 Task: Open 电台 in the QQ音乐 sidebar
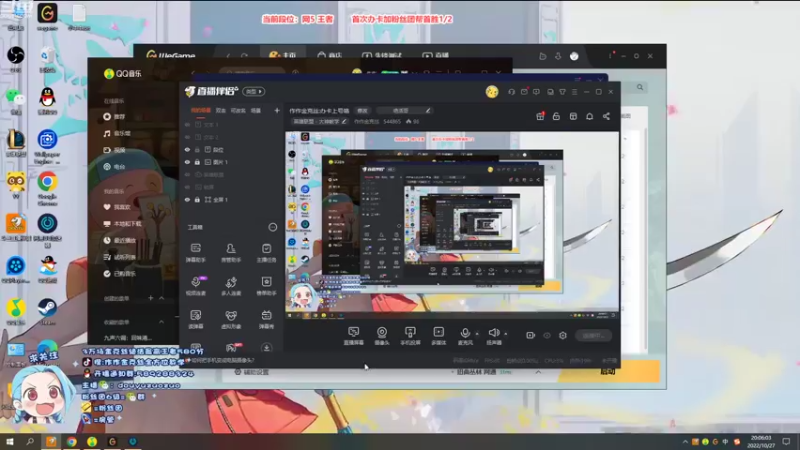pyautogui.click(x=114, y=166)
